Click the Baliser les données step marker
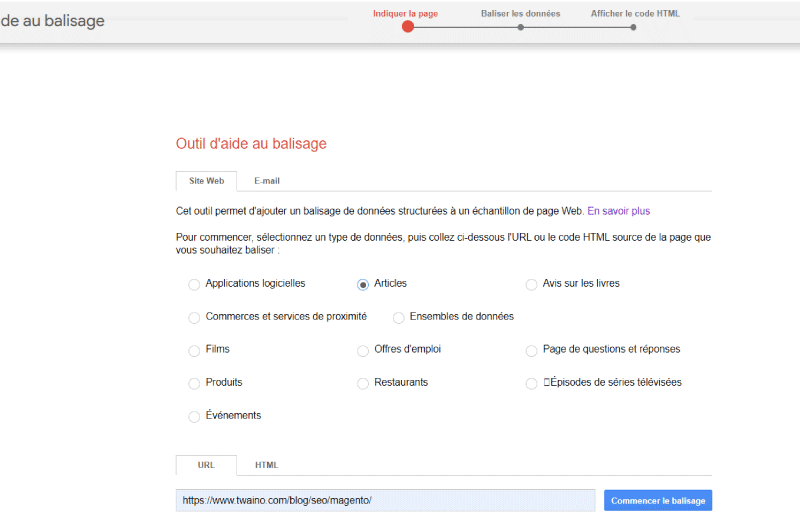Image resolution: width=800 pixels, height=530 pixels. coord(520,28)
